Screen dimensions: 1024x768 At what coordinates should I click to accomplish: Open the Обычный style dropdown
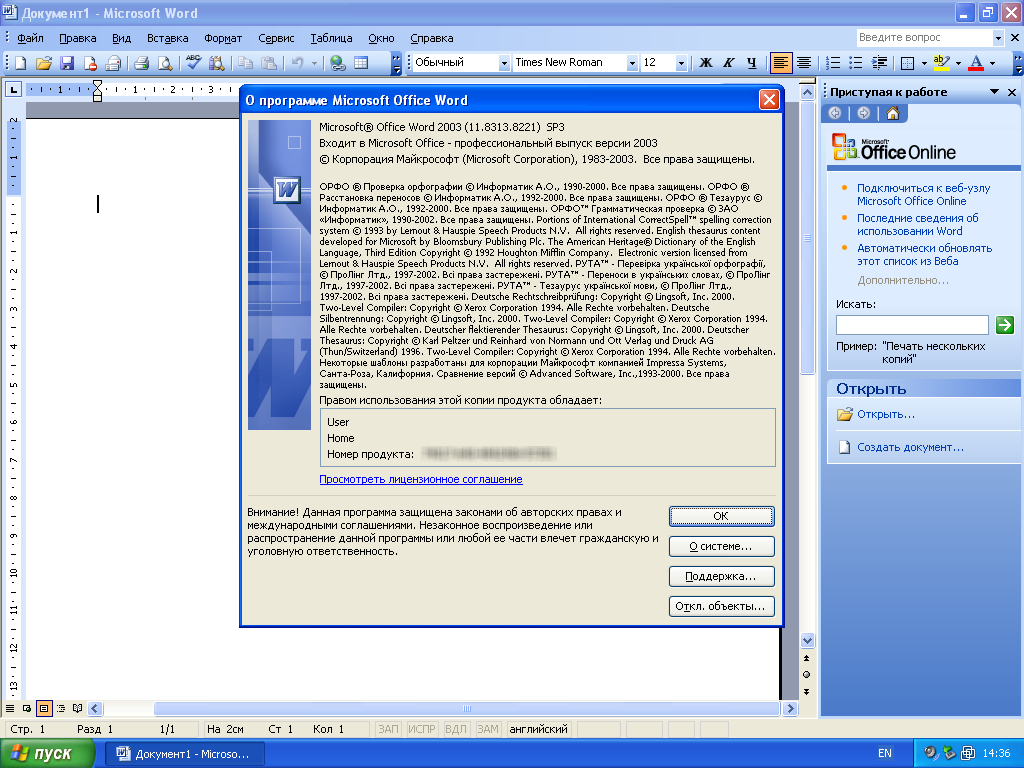pyautogui.click(x=503, y=63)
